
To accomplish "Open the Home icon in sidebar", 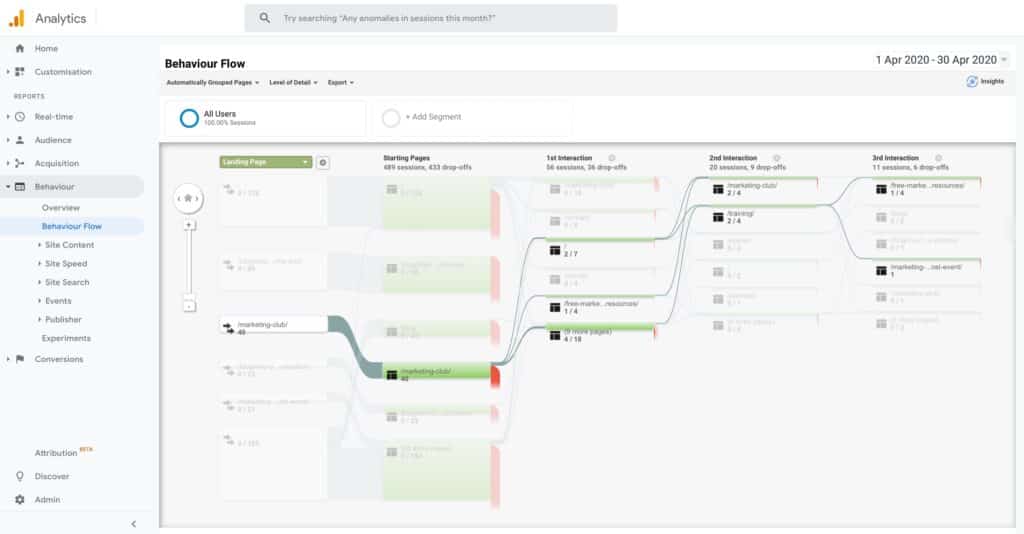I will pyautogui.click(x=20, y=48).
